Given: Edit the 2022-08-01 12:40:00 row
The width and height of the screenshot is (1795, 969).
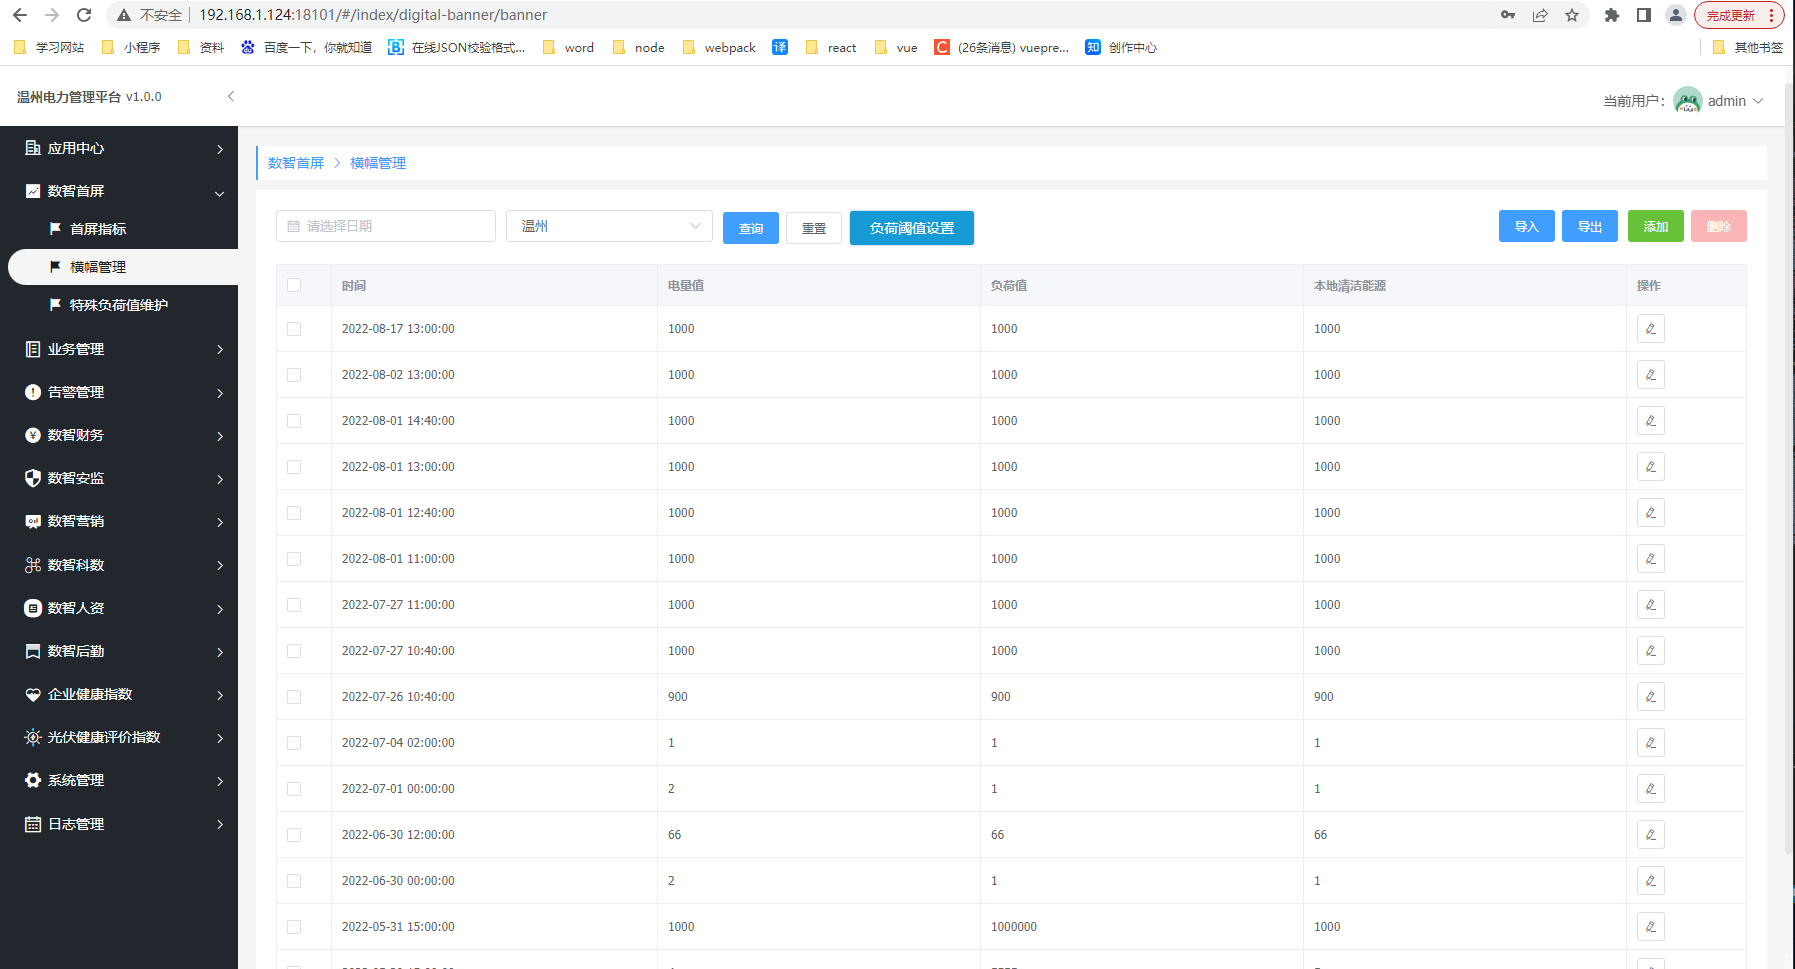Looking at the screenshot, I should [x=1650, y=513].
